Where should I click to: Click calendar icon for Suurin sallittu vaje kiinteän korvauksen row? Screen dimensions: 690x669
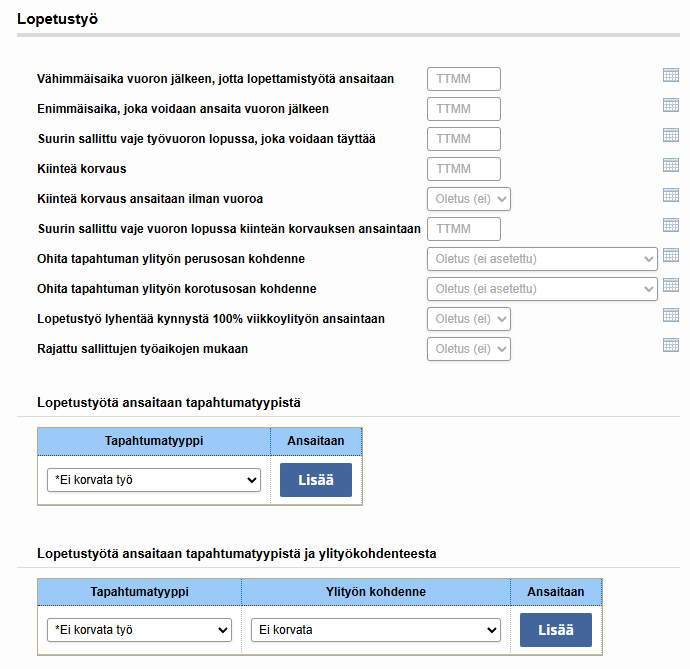click(x=671, y=225)
